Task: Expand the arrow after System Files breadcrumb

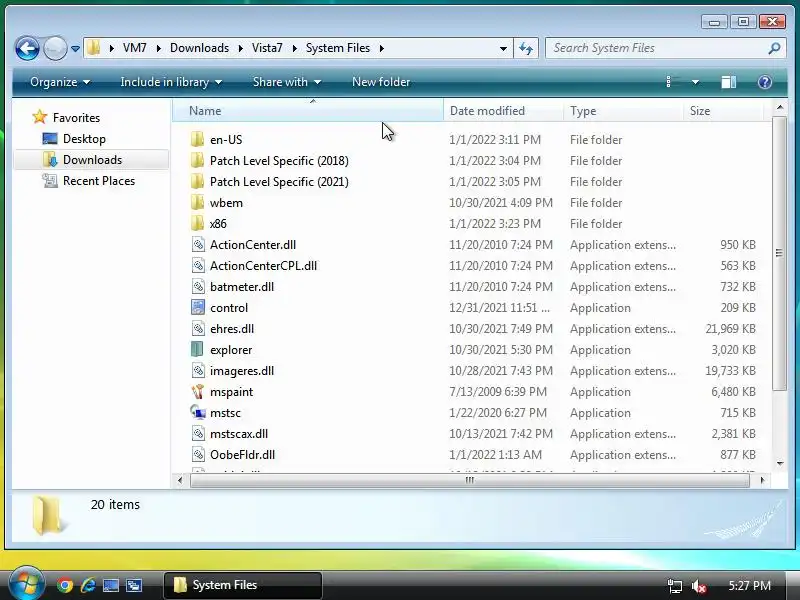Action: point(381,48)
